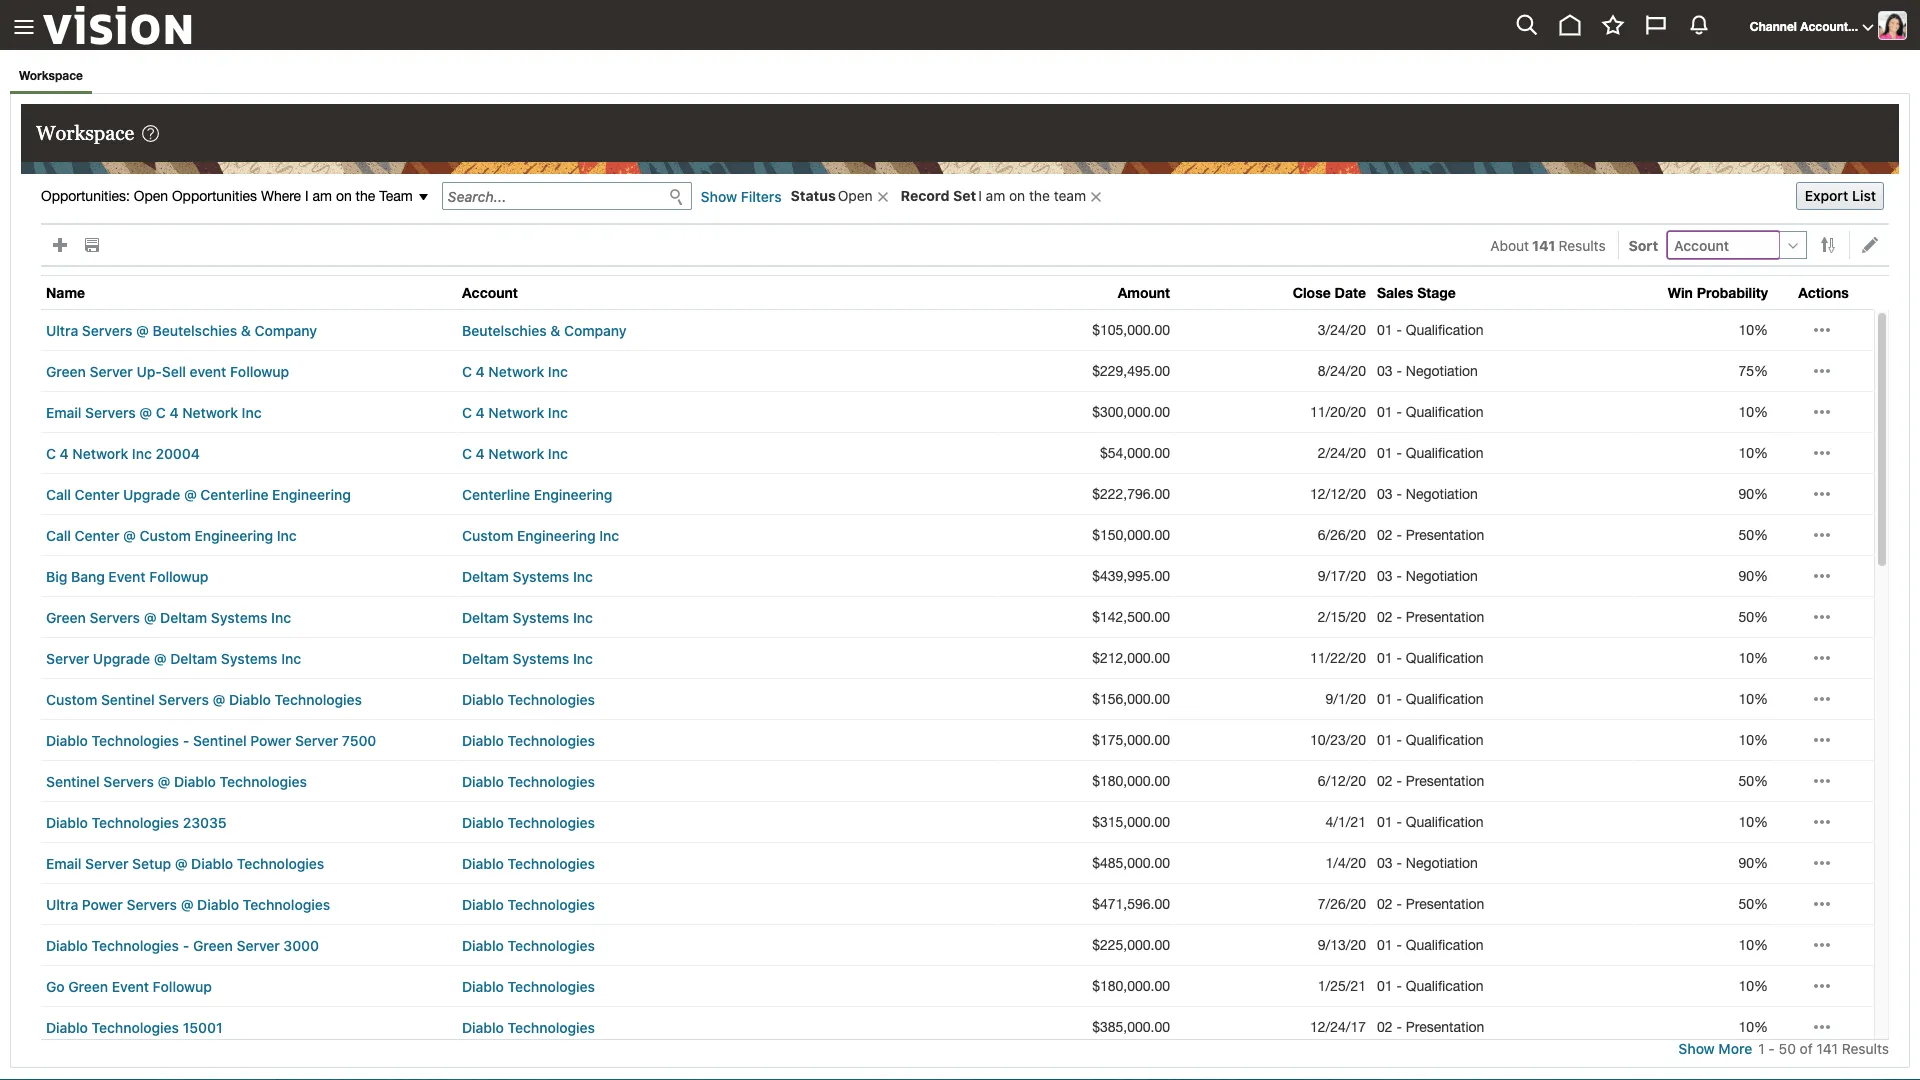The height and width of the screenshot is (1080, 1920).
Task: Open notifications bell icon
Action: point(1699,26)
